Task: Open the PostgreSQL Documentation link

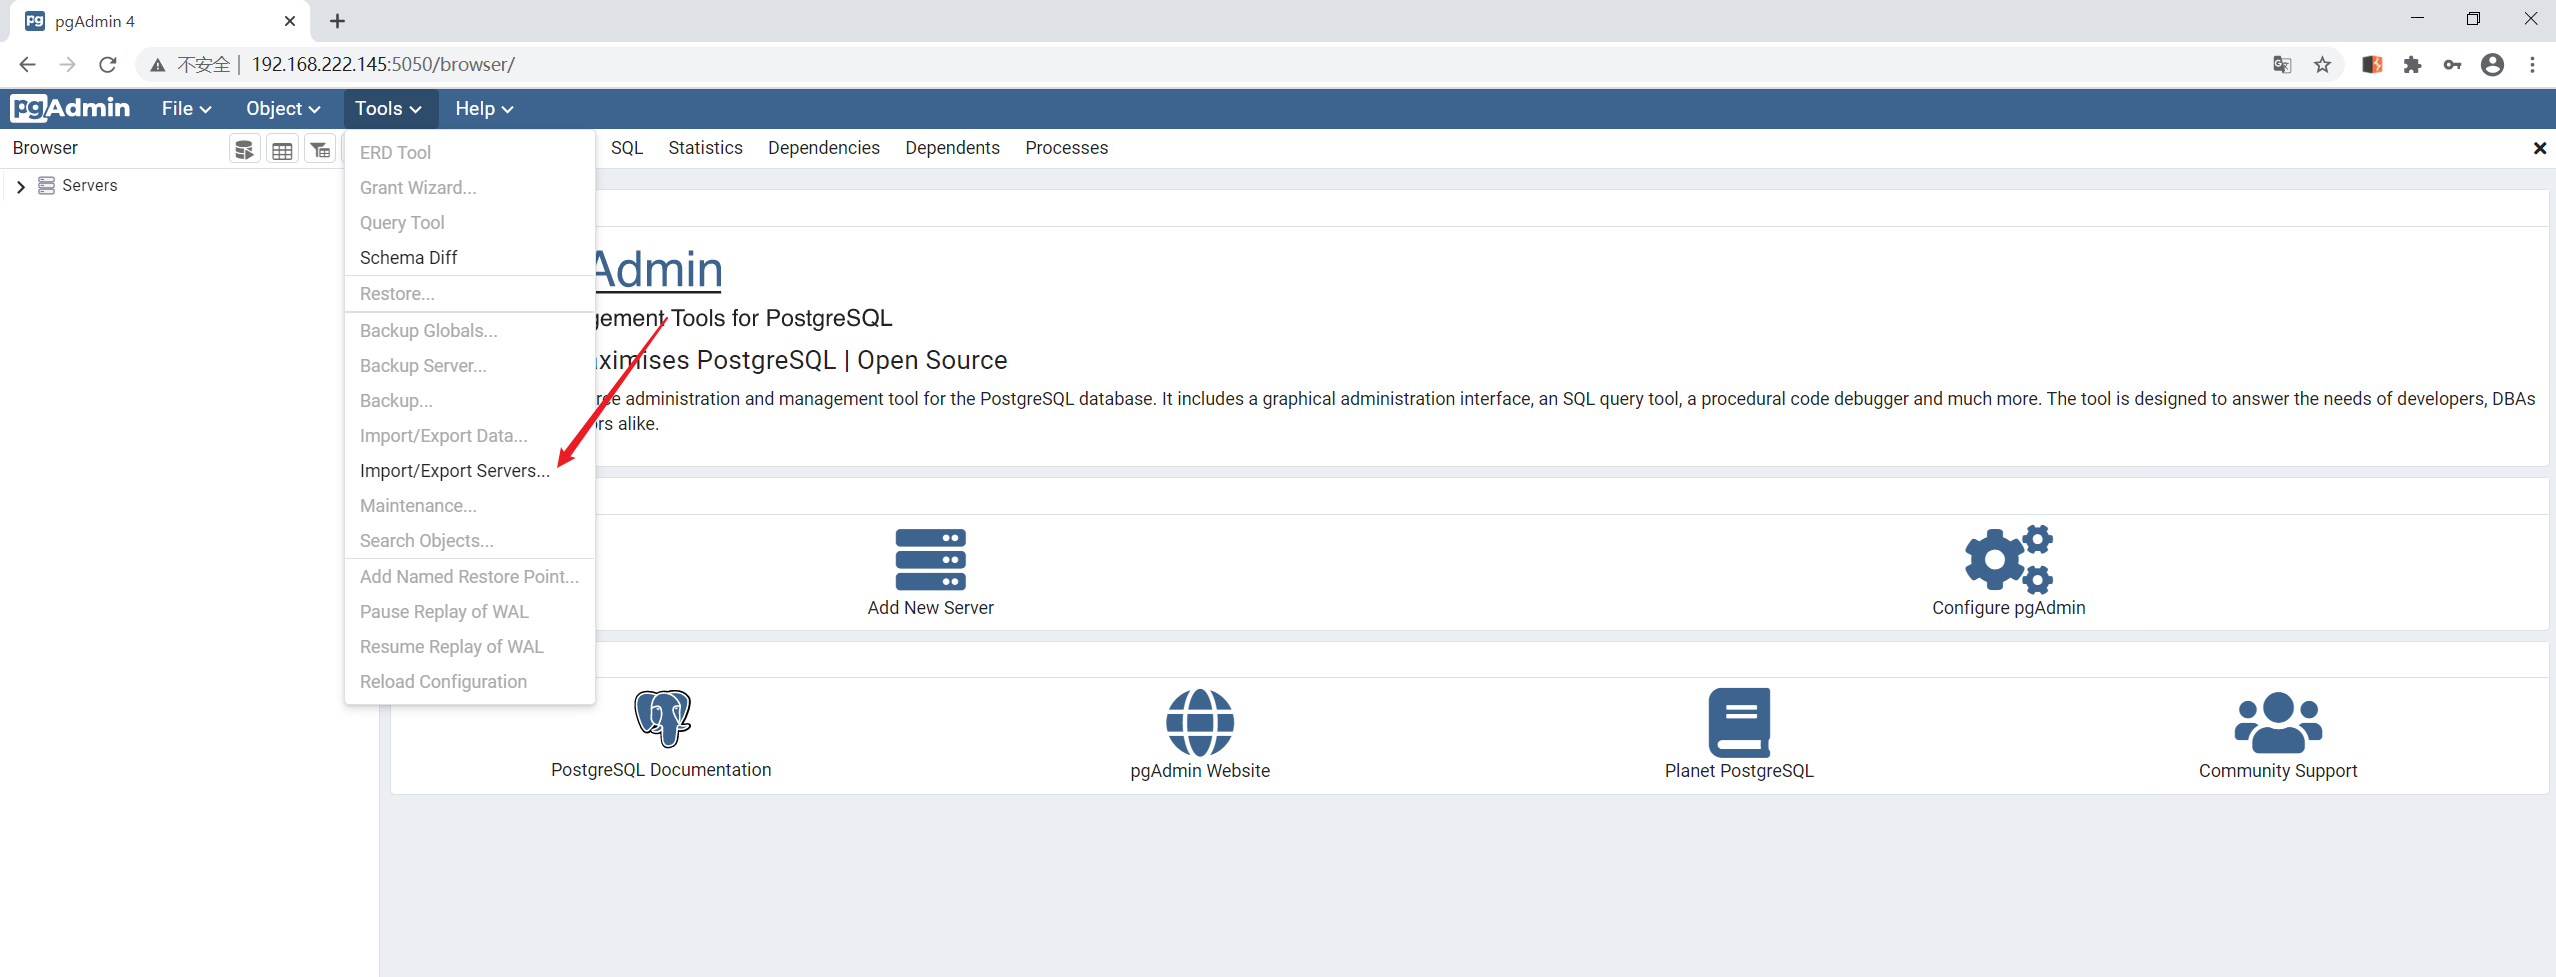Action: [x=661, y=770]
